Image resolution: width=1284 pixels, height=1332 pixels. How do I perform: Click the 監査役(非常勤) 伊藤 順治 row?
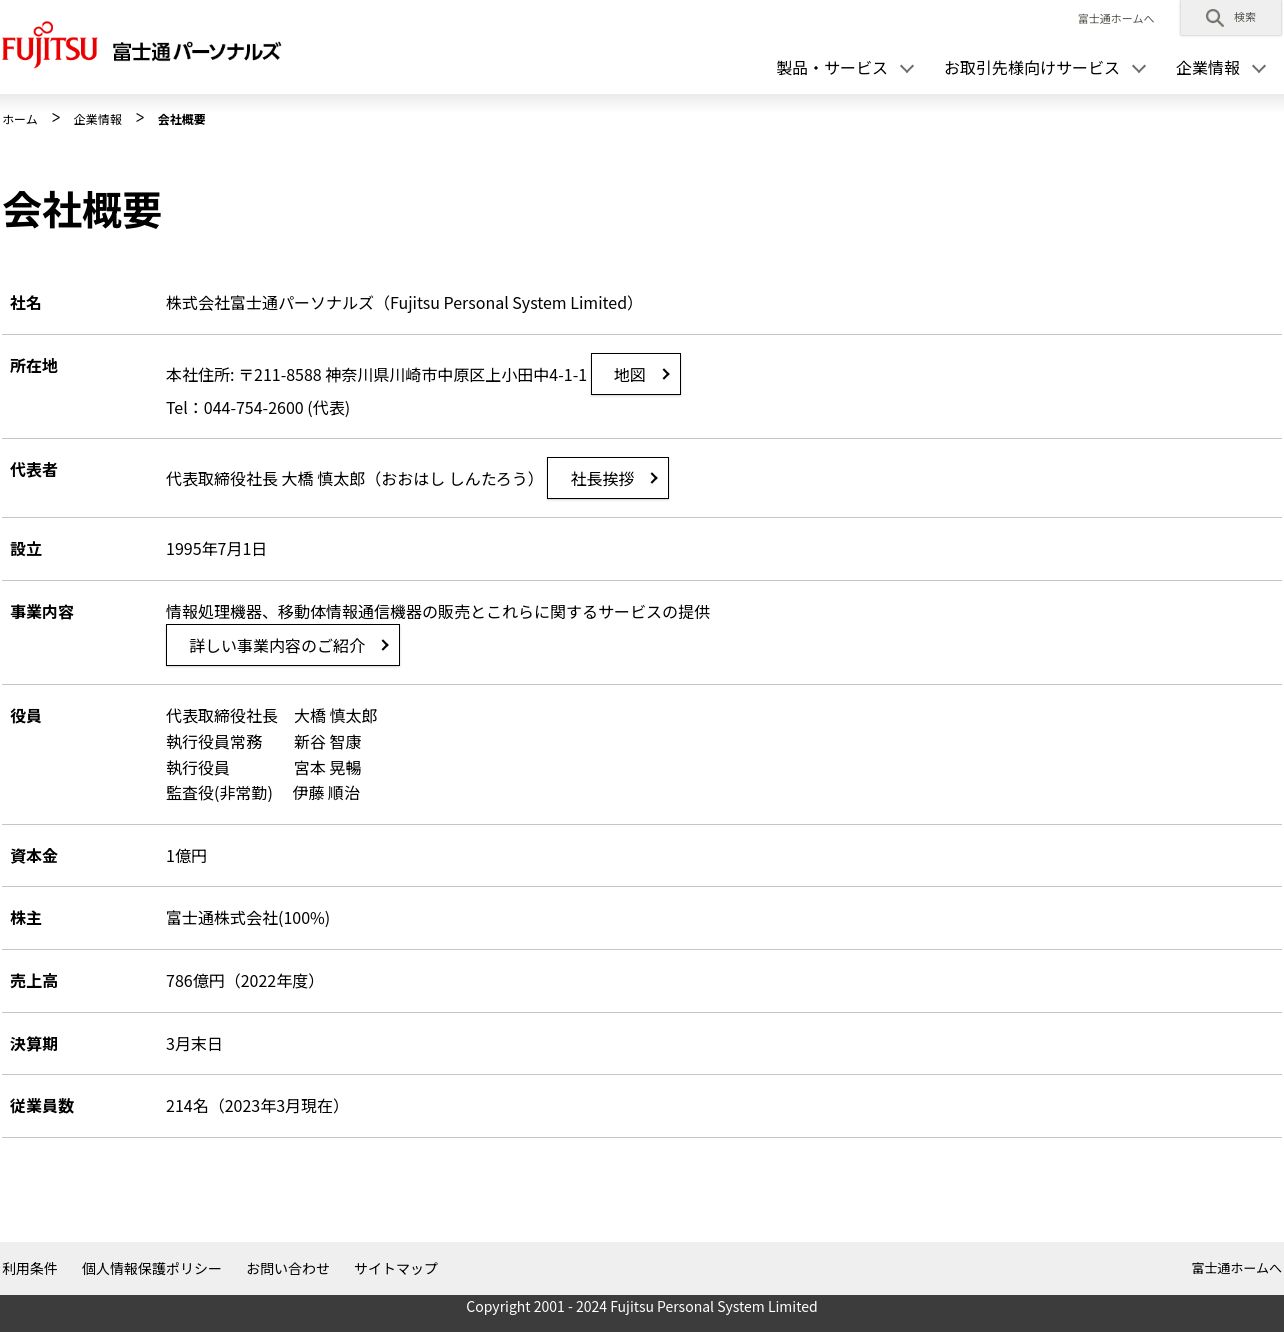263,793
